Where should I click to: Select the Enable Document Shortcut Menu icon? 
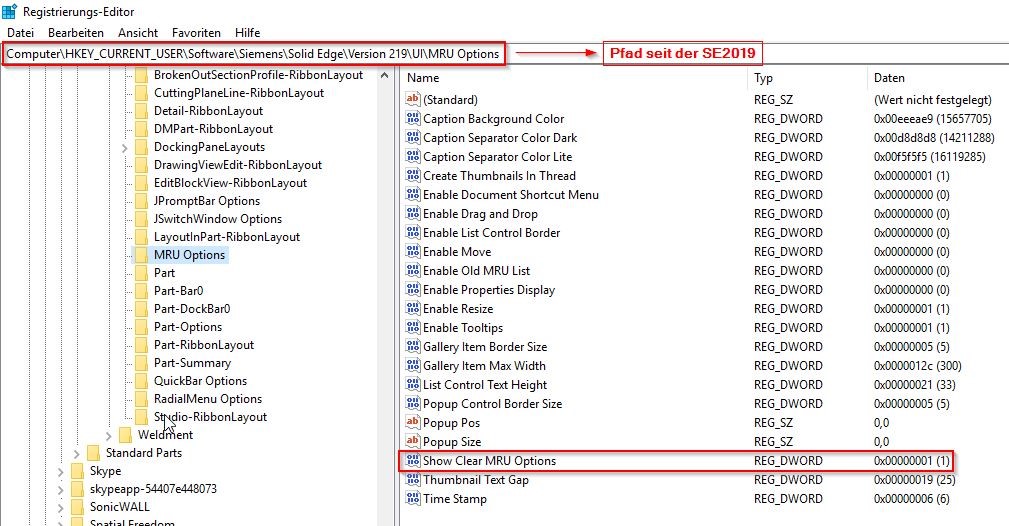[x=412, y=194]
